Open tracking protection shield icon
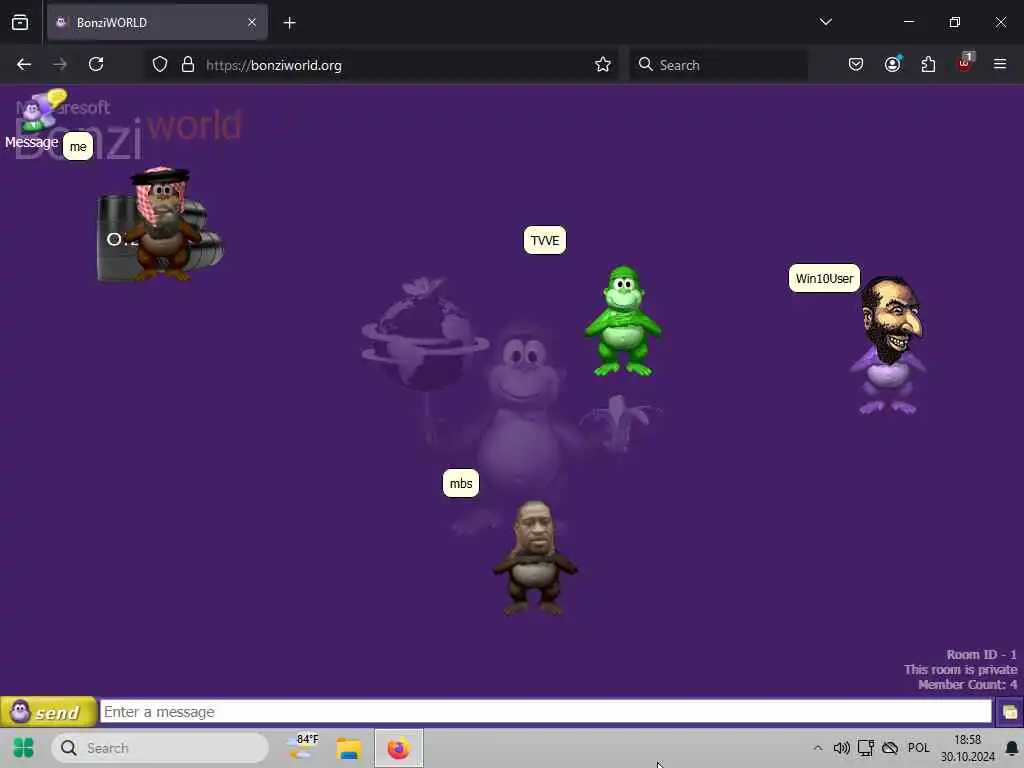Viewport: 1024px width, 768px height. (x=160, y=65)
